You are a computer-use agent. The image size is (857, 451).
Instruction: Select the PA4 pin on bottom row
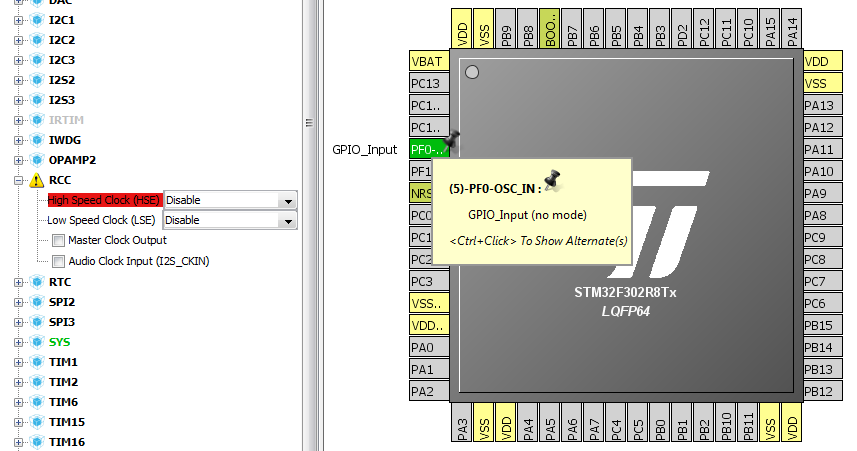(x=527, y=422)
